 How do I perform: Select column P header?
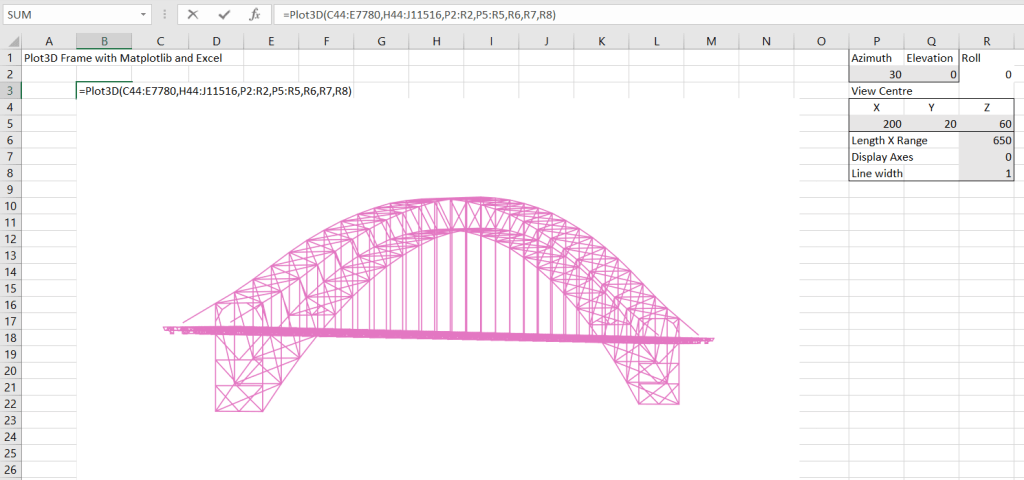[876, 41]
